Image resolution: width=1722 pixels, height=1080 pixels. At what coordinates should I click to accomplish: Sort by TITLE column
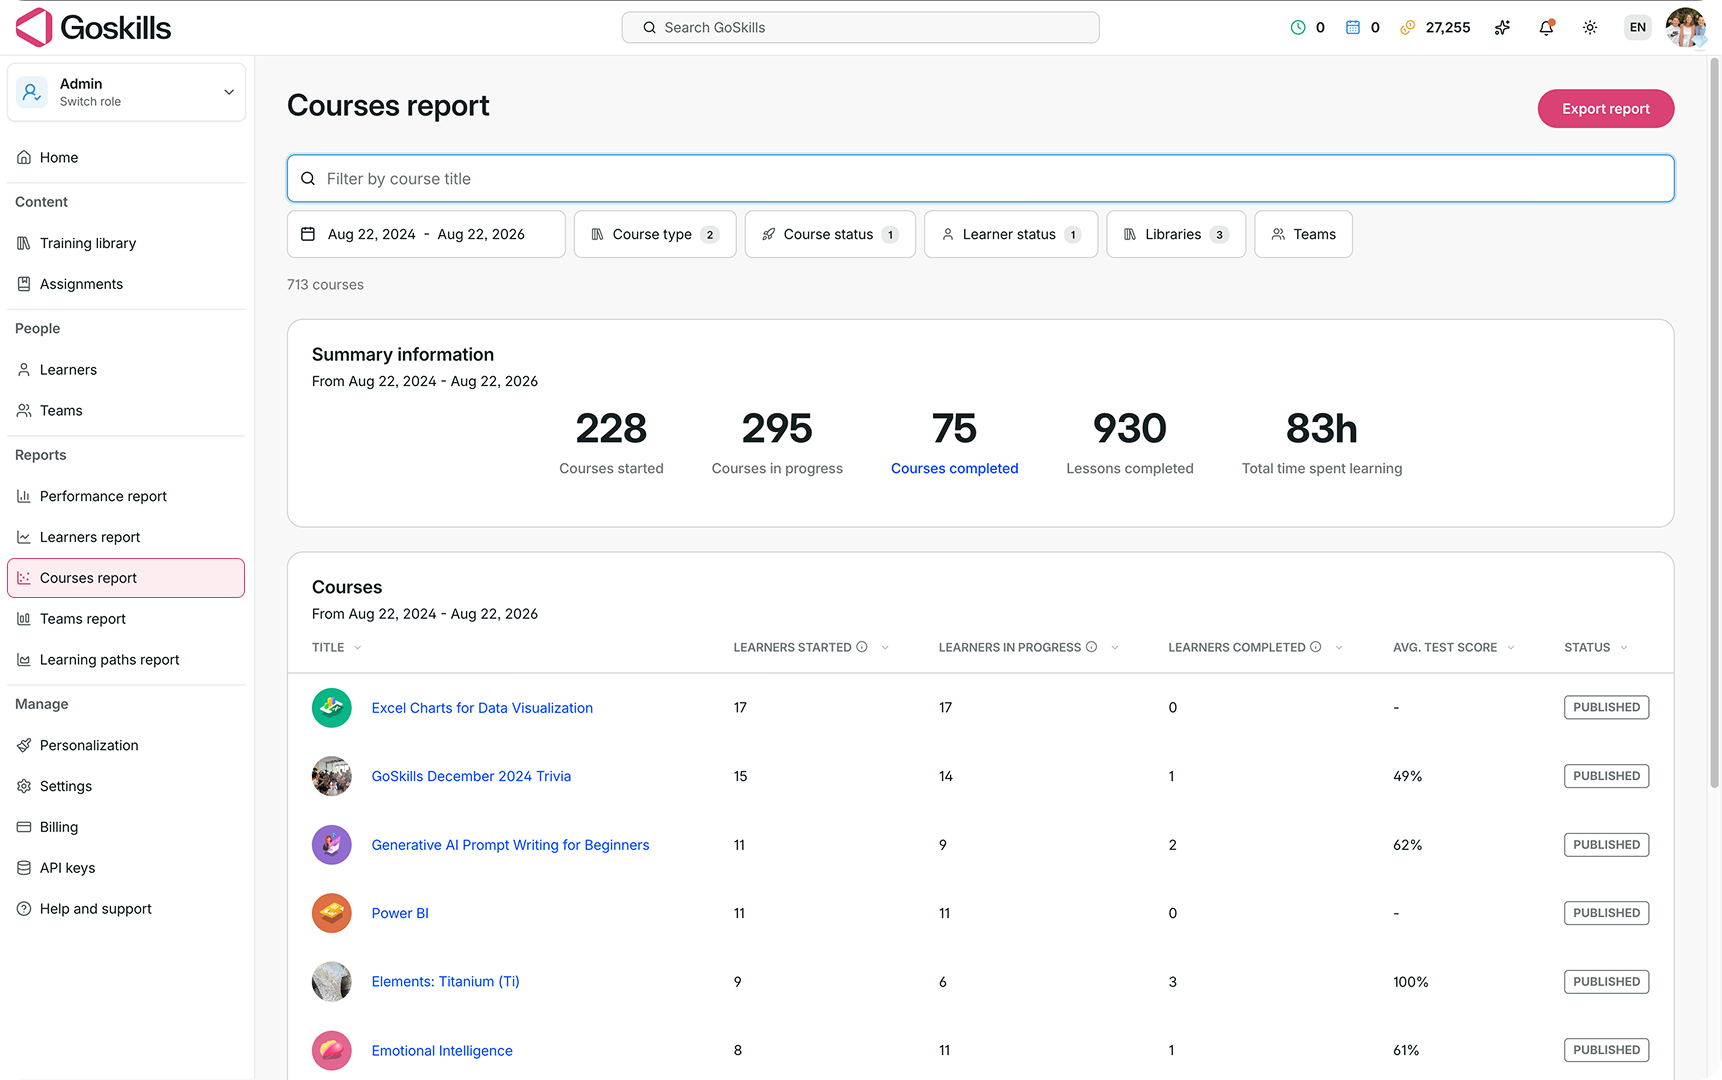(x=336, y=648)
